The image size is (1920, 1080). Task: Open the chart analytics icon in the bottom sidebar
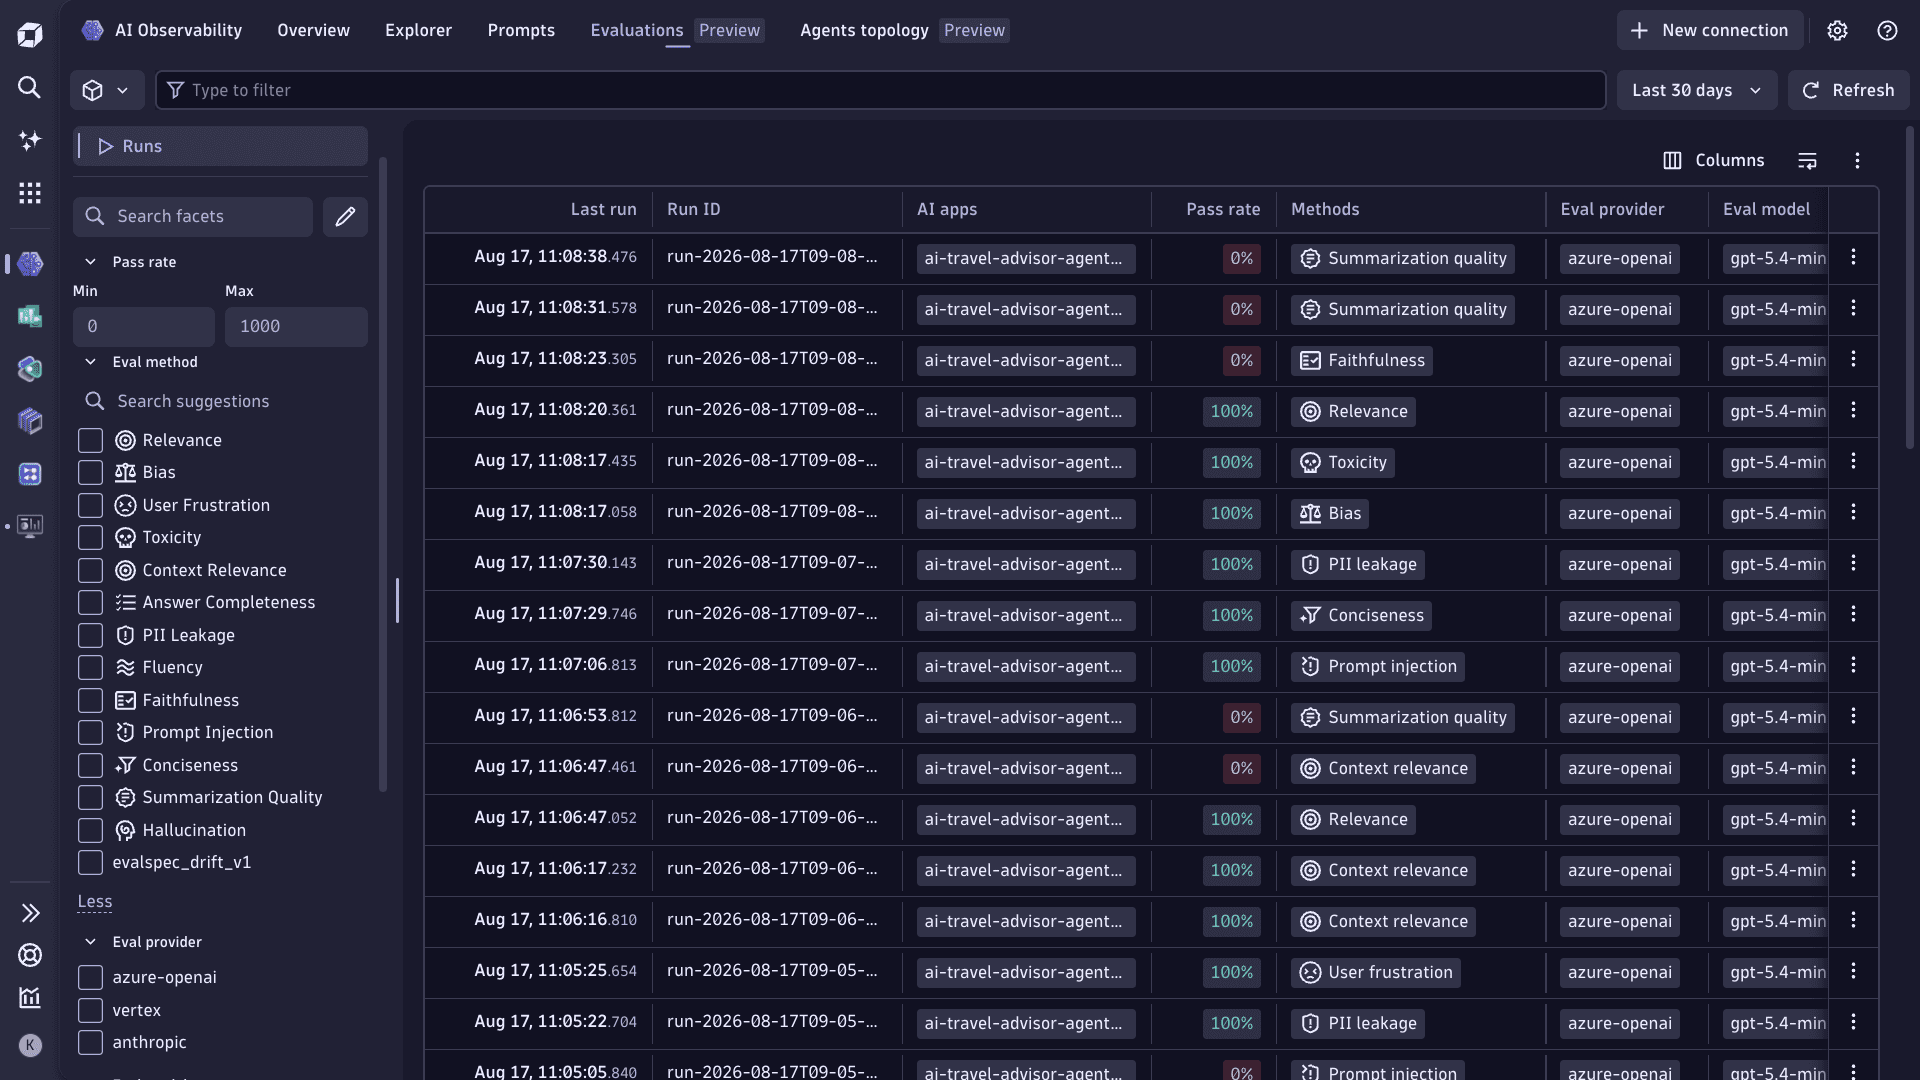(30, 997)
